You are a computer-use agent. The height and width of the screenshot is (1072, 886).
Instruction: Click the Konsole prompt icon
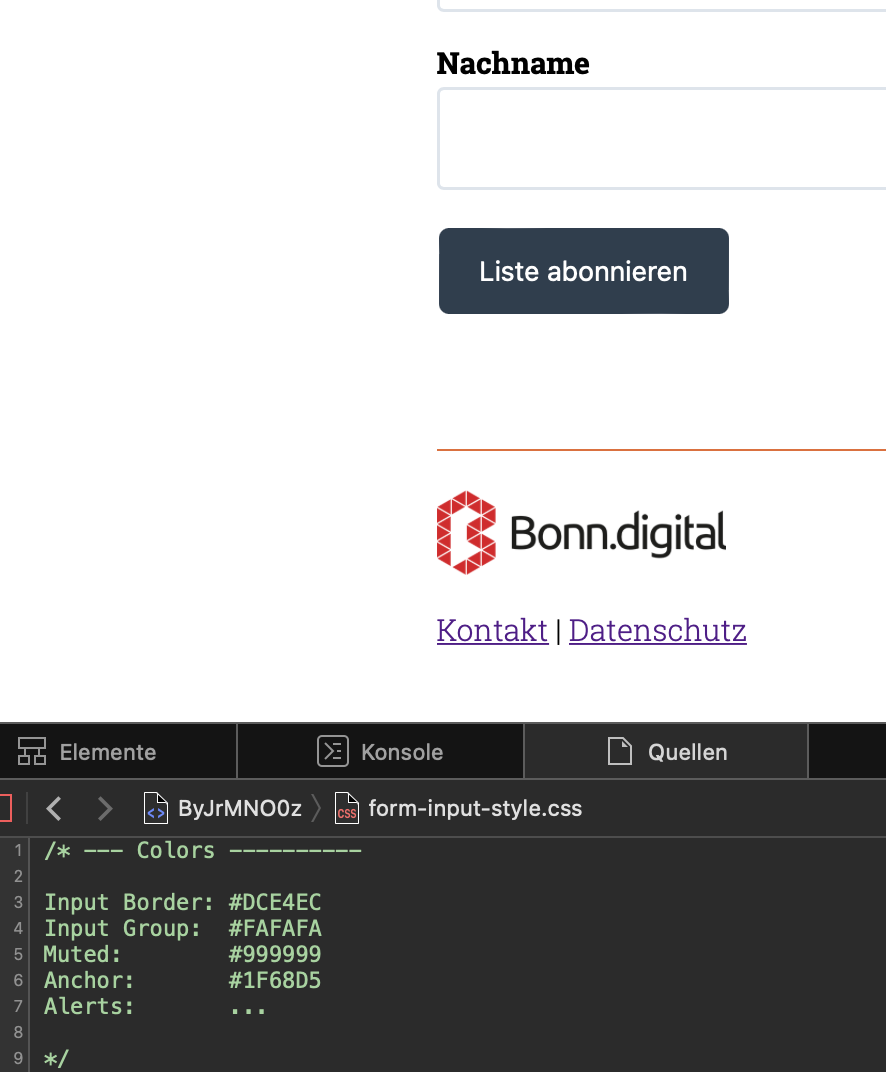coord(333,751)
